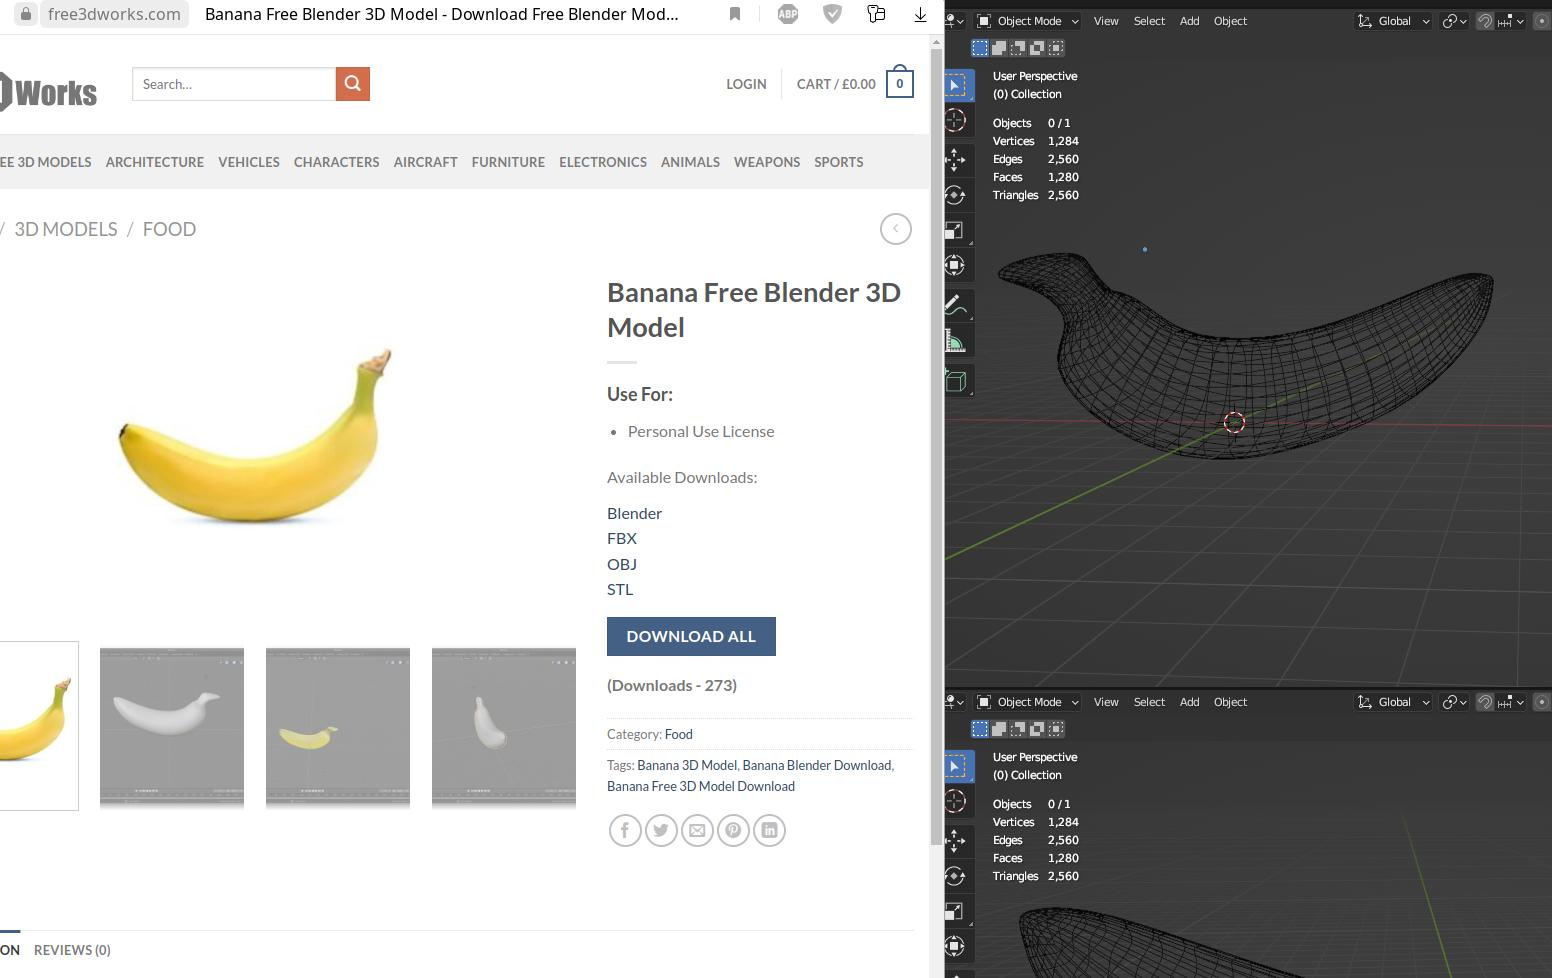Image resolution: width=1552 pixels, height=978 pixels.
Task: Select the Rotate tool in lower Blender viewport
Action: tap(955, 876)
